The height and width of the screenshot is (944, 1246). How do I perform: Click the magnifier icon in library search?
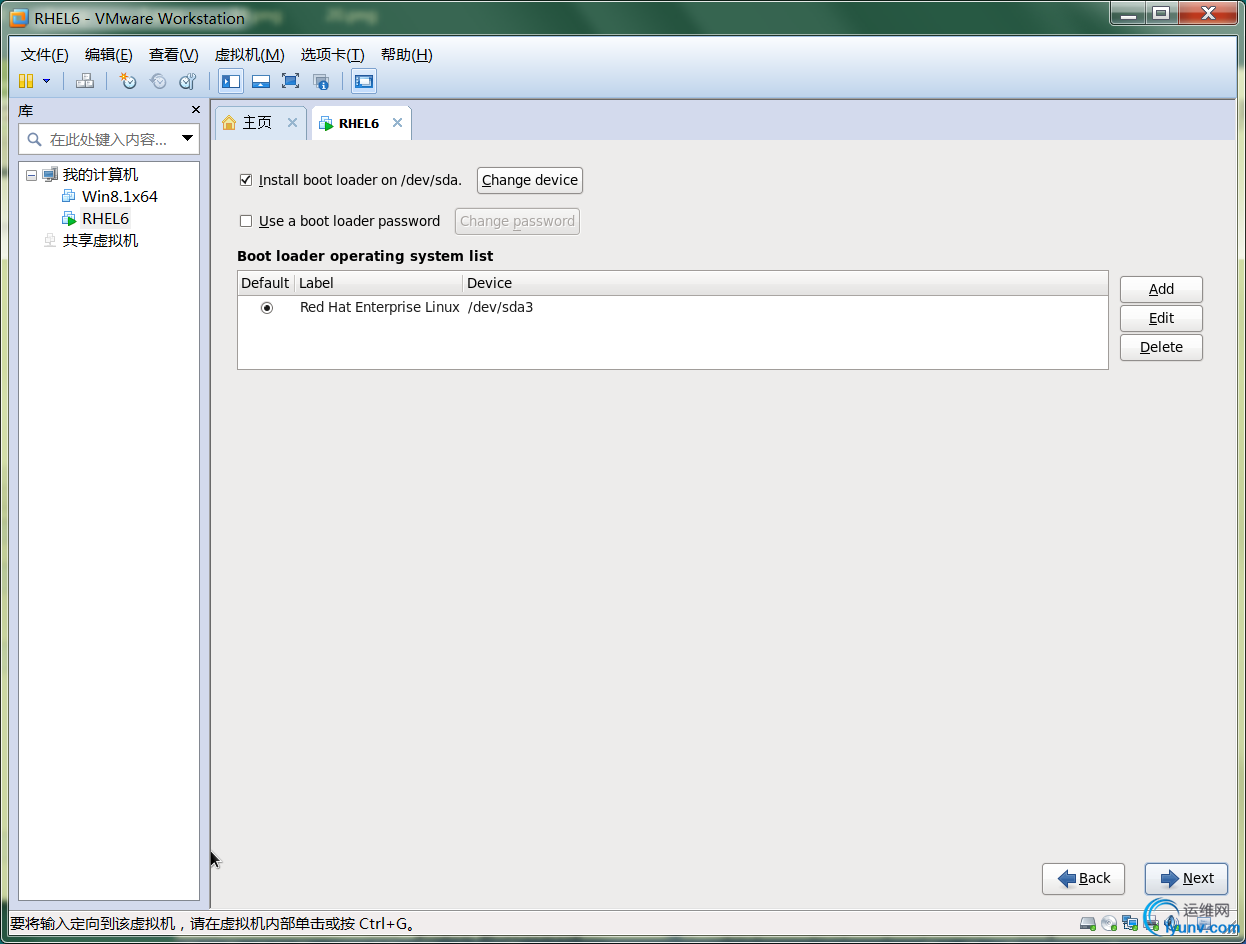pos(35,139)
